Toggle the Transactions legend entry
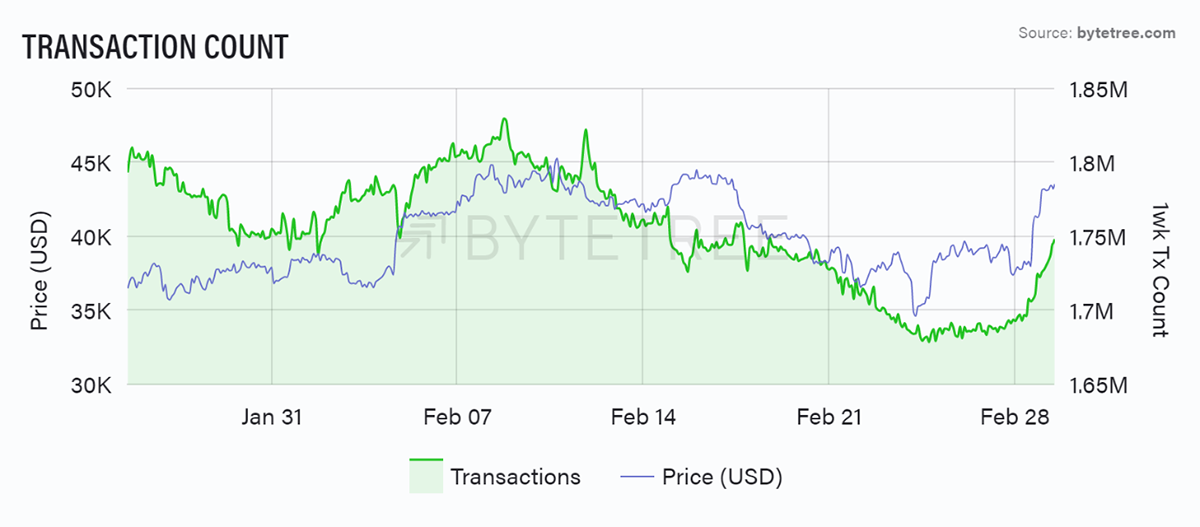 (495, 476)
